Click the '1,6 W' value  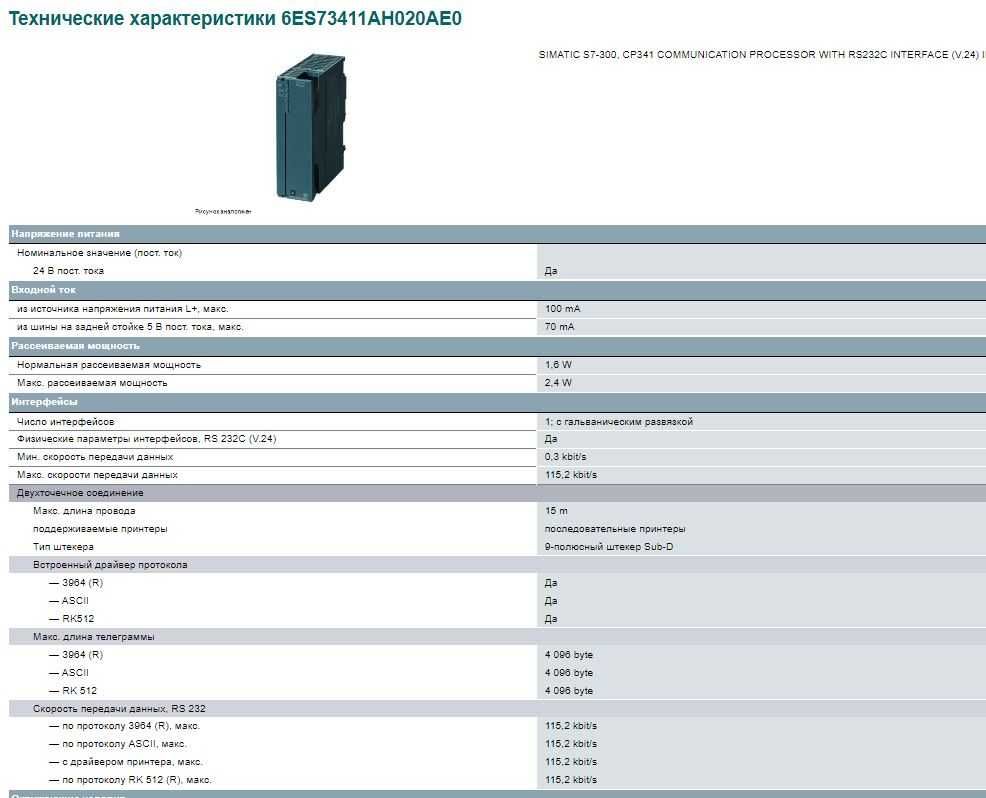558,365
